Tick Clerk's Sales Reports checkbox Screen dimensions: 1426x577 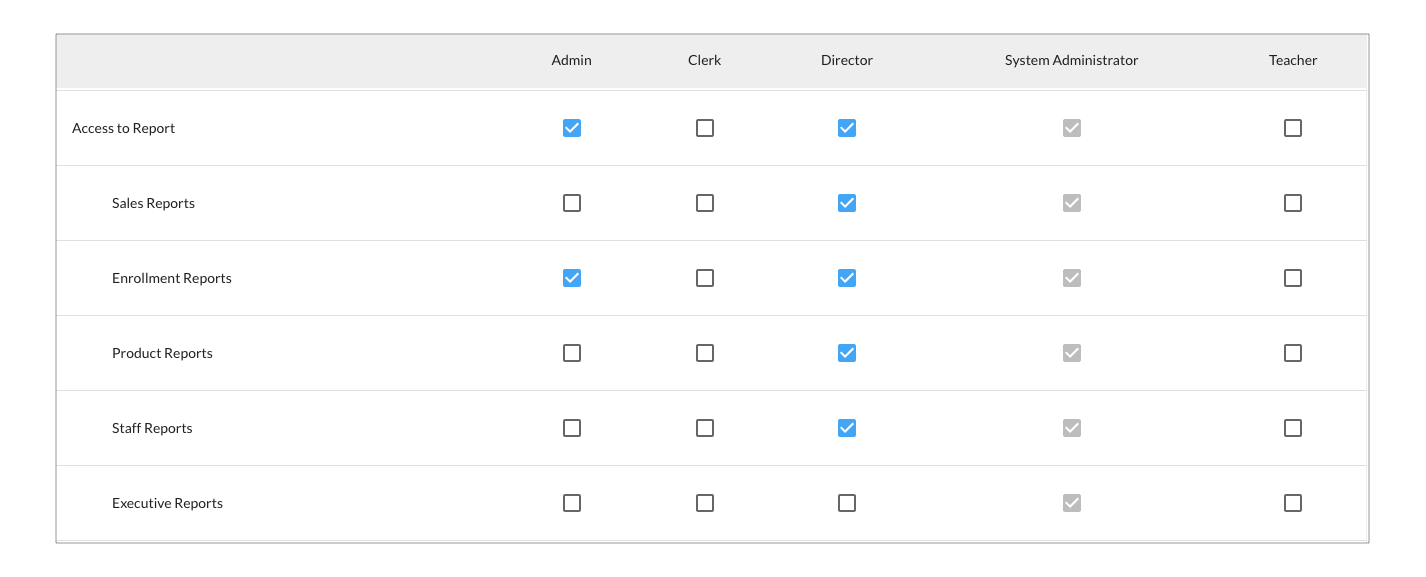click(x=705, y=203)
